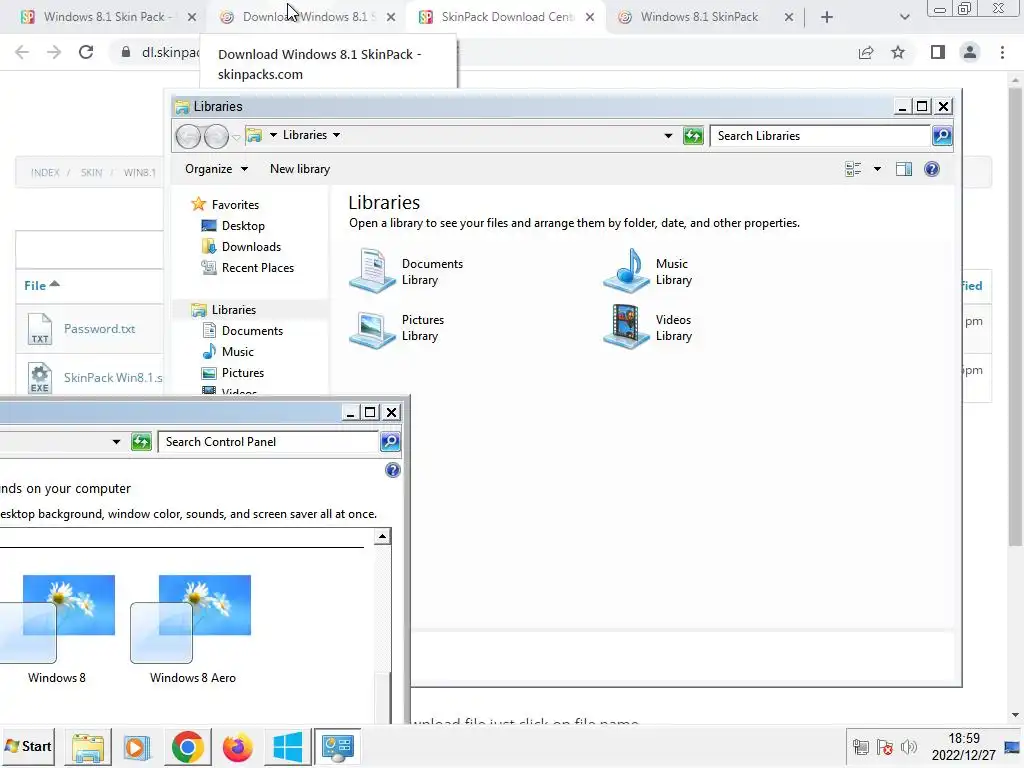
Task: Open Firefox from the taskbar
Action: (237, 747)
